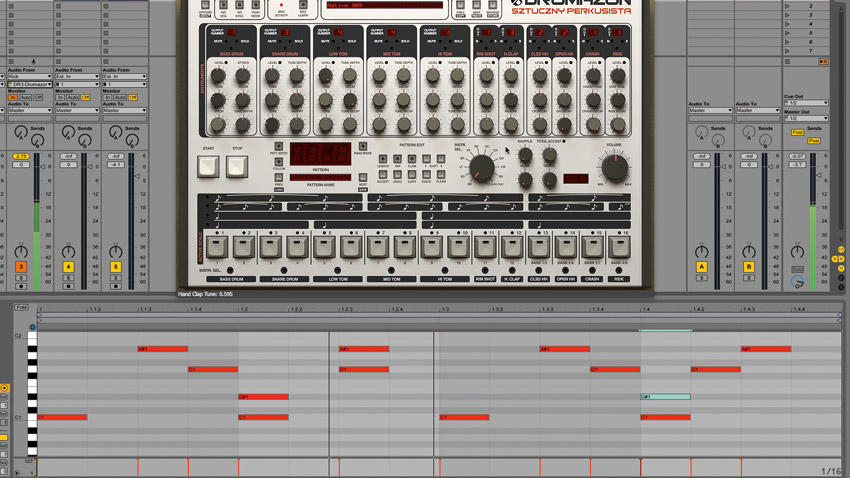Screen dimensions: 850x478
Task: Set track 3 Monitor to Auto
Action: coord(25,98)
